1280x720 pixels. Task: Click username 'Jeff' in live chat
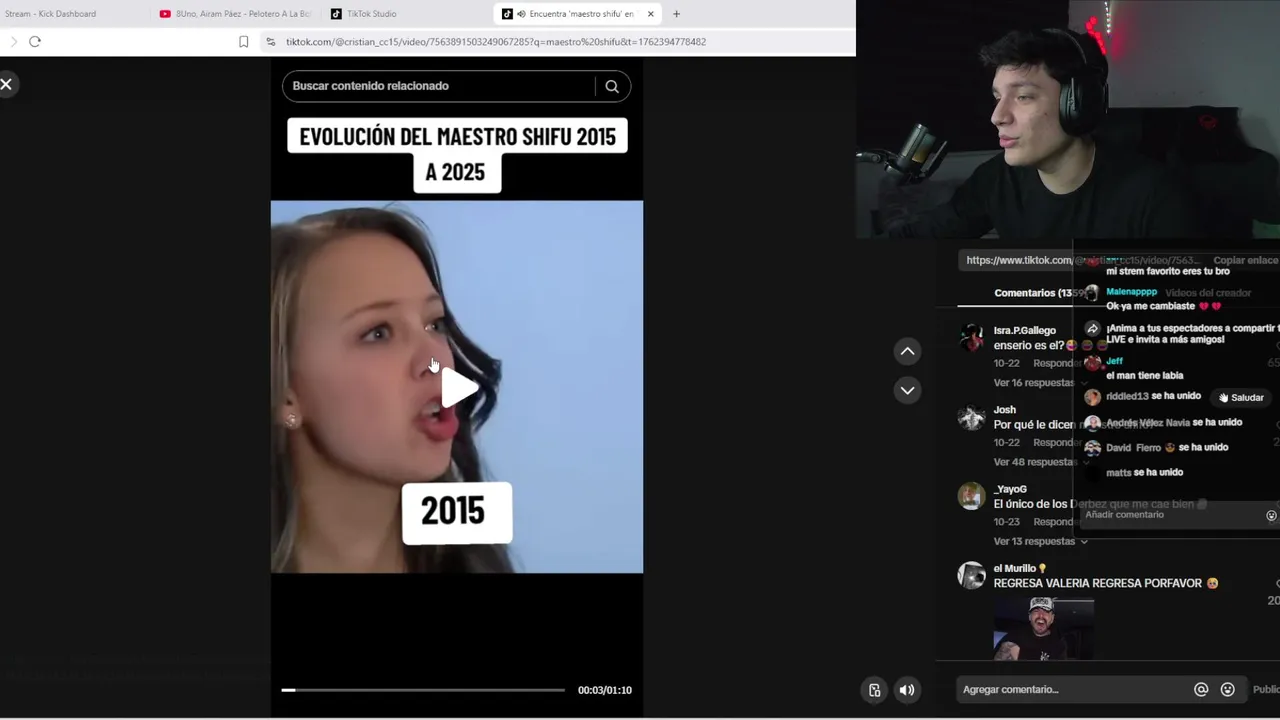point(1114,361)
